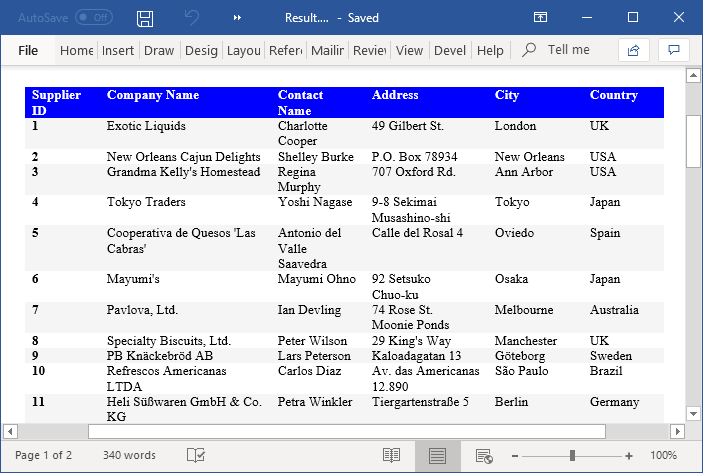
Task: Click the 340 words count
Action: pos(129,455)
